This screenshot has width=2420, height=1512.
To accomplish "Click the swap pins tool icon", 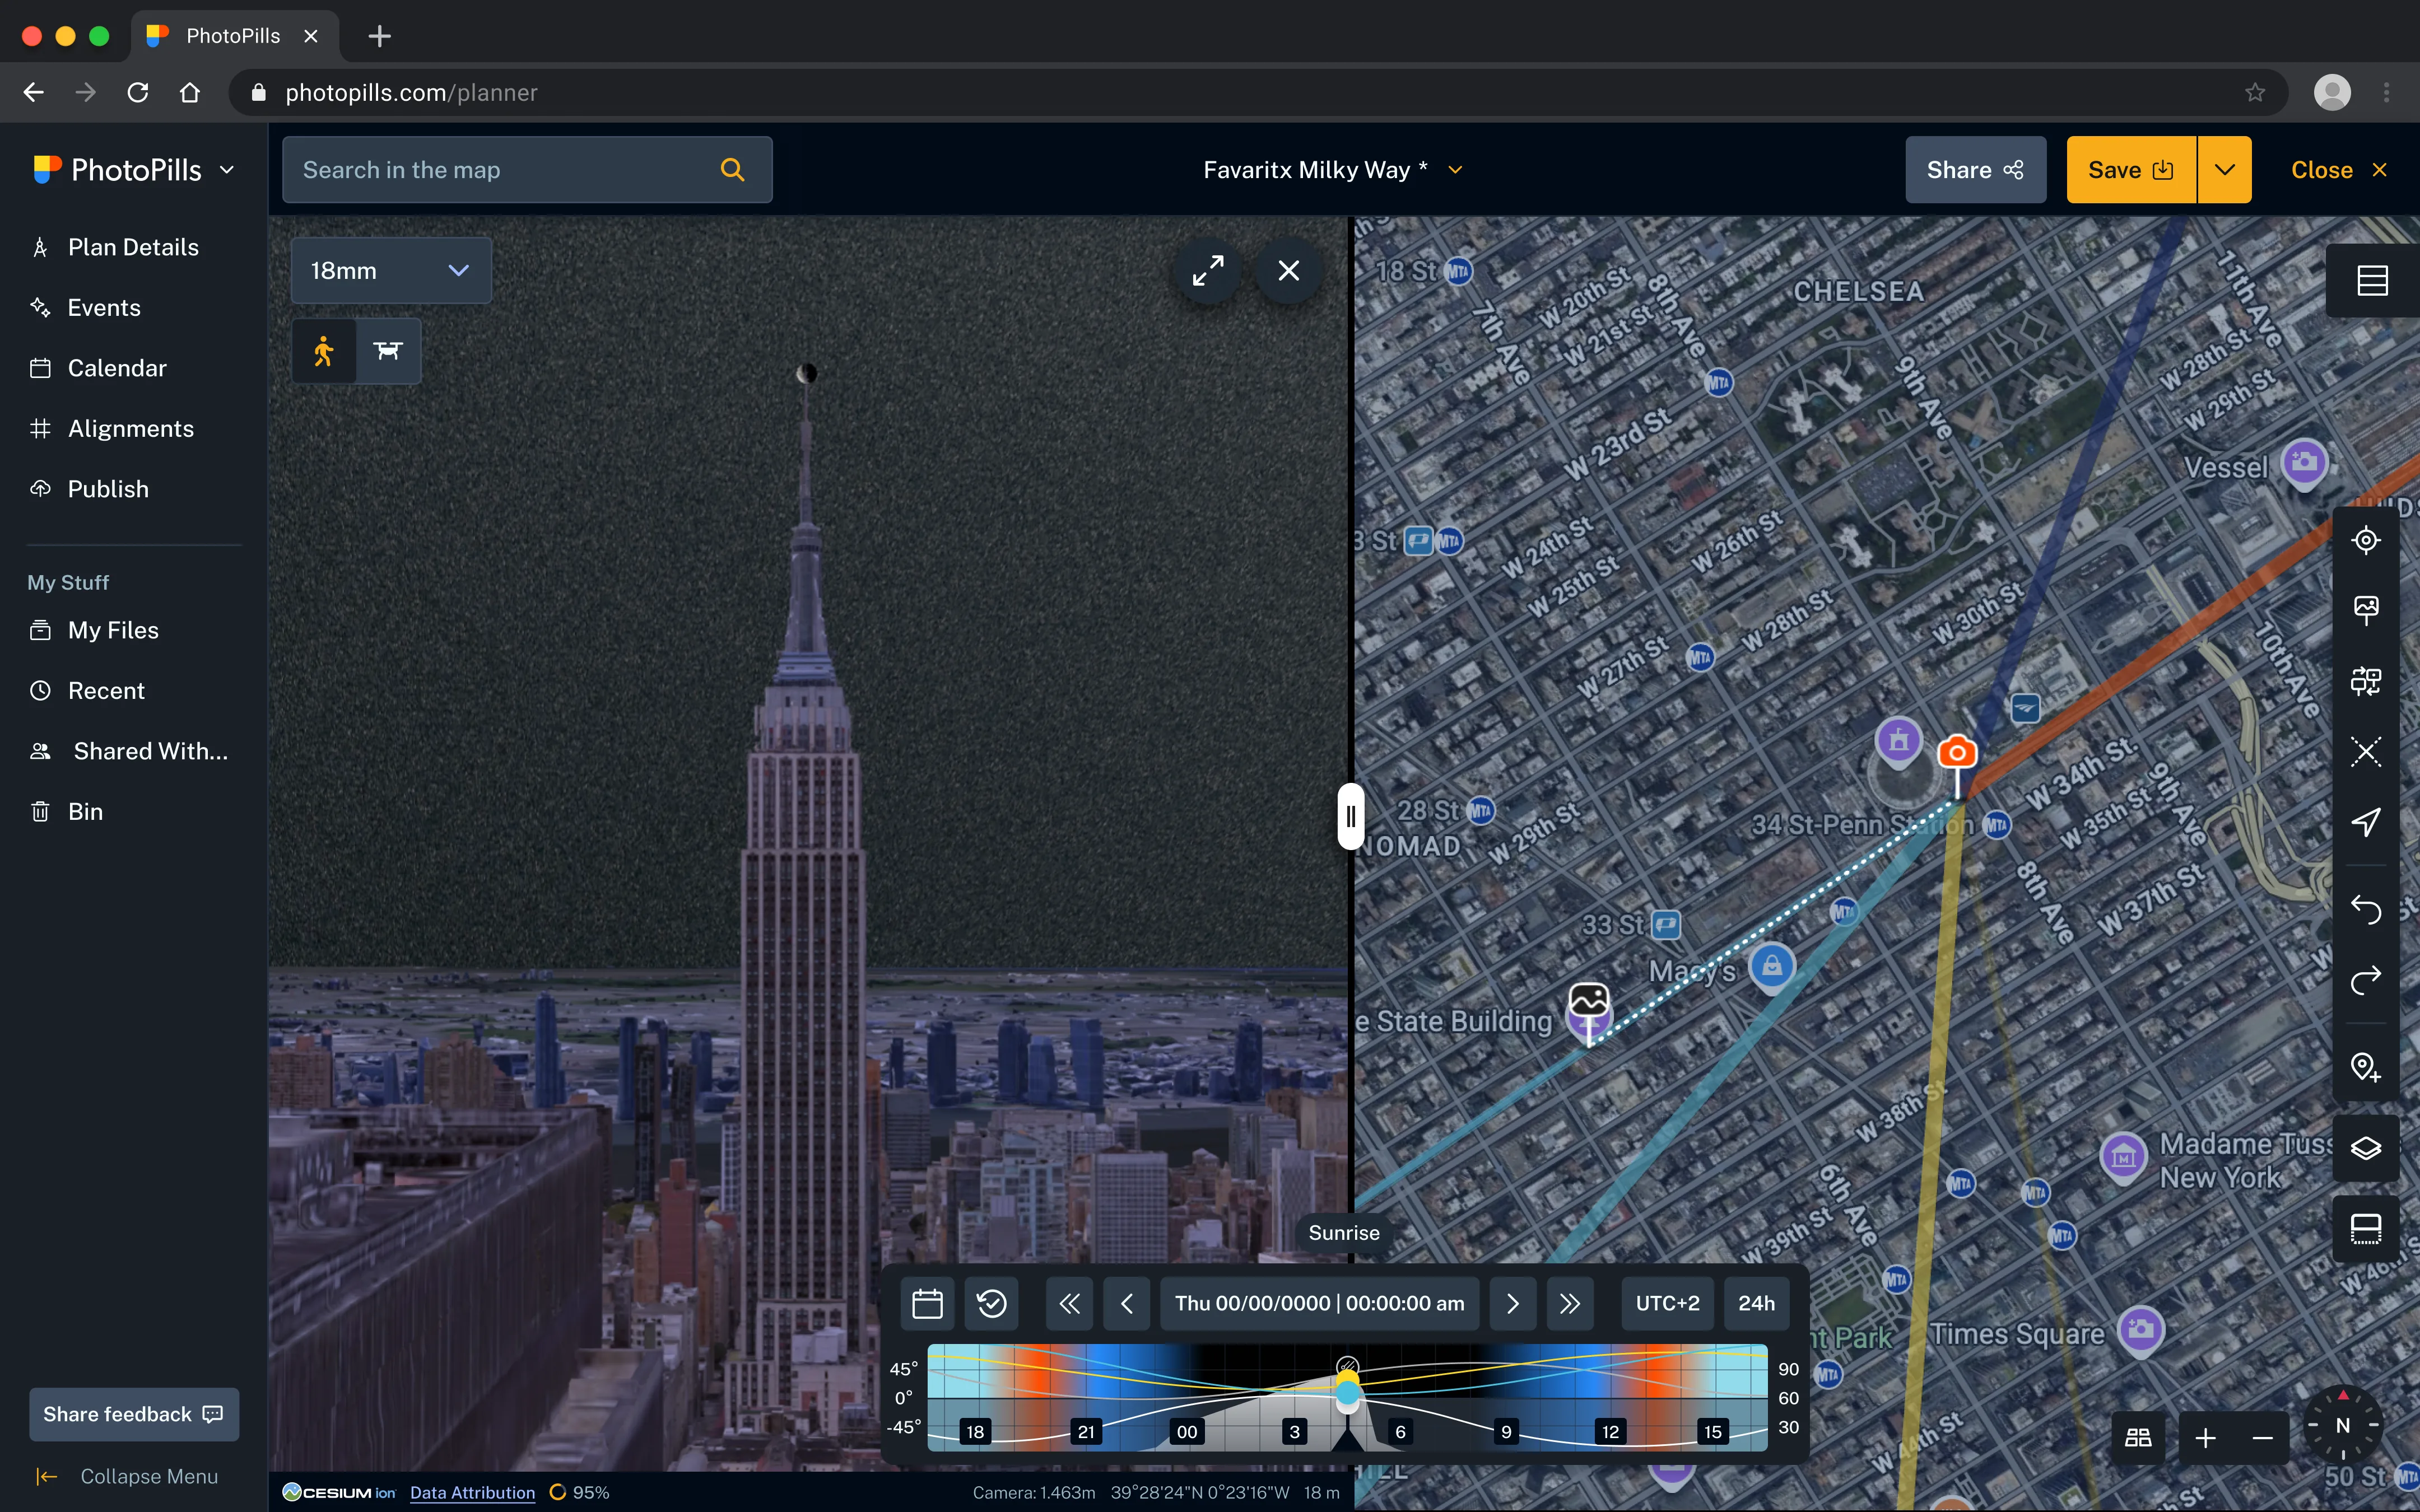I will pos(2366,681).
